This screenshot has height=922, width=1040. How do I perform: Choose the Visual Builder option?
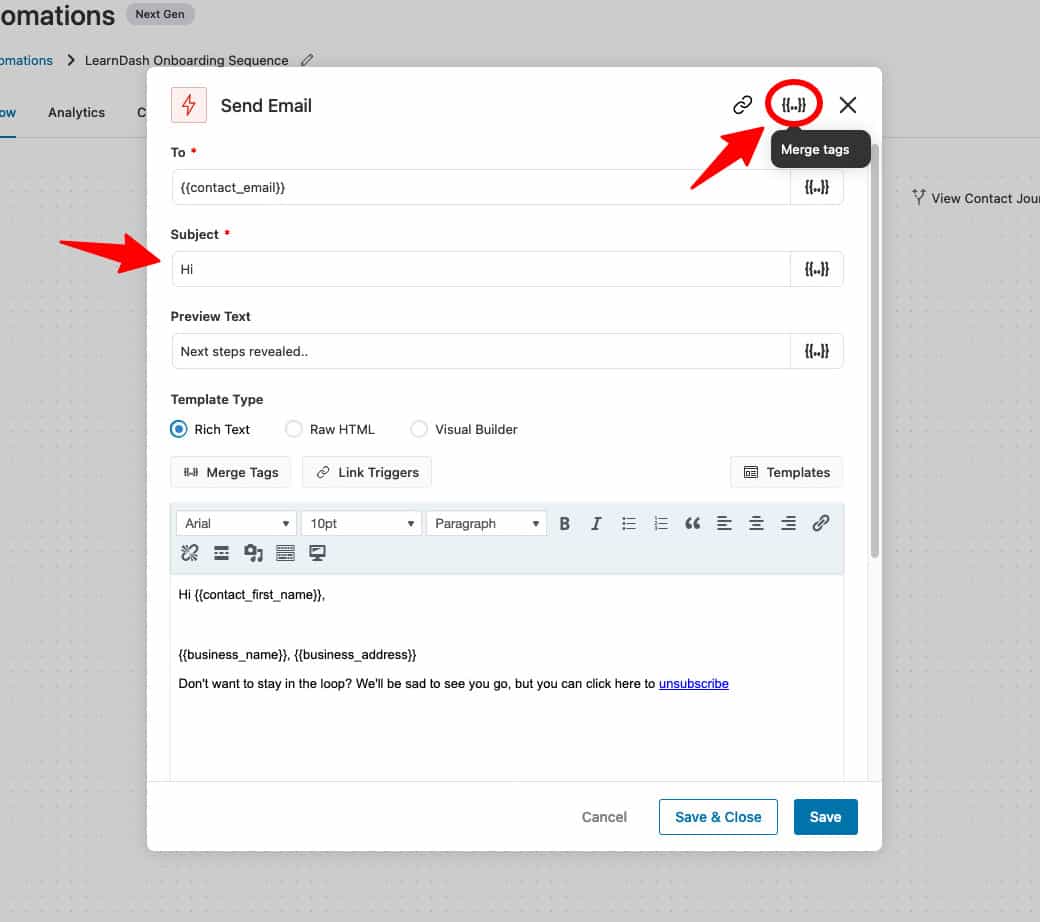tap(419, 428)
